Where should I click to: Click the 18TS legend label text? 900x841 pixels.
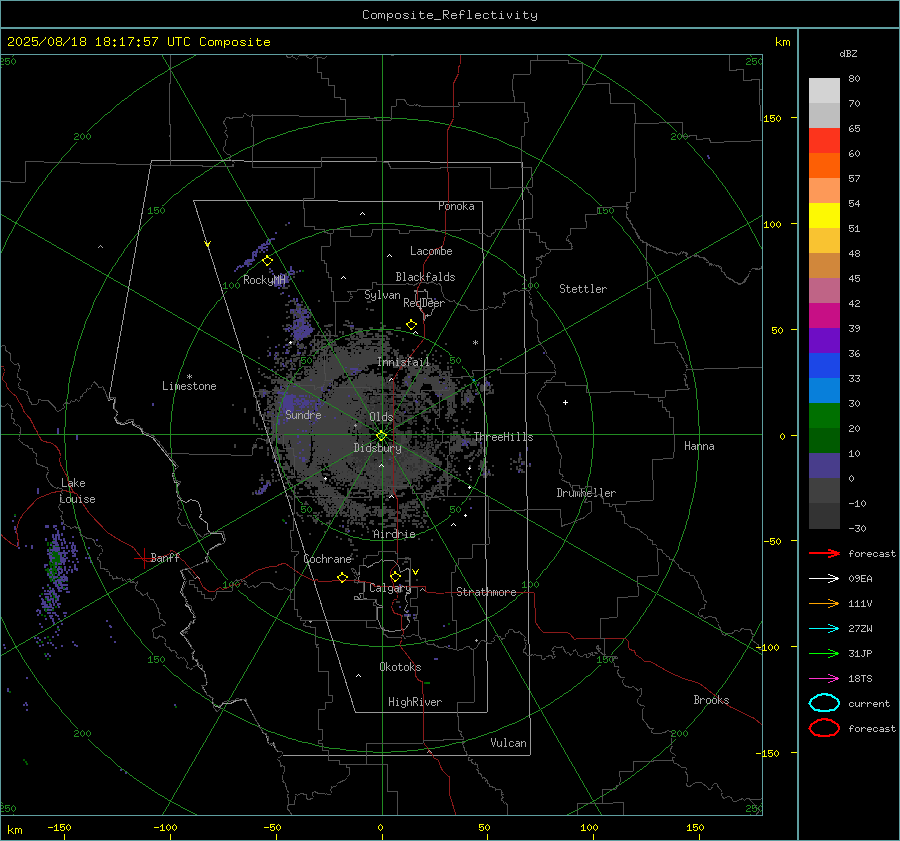click(860, 679)
